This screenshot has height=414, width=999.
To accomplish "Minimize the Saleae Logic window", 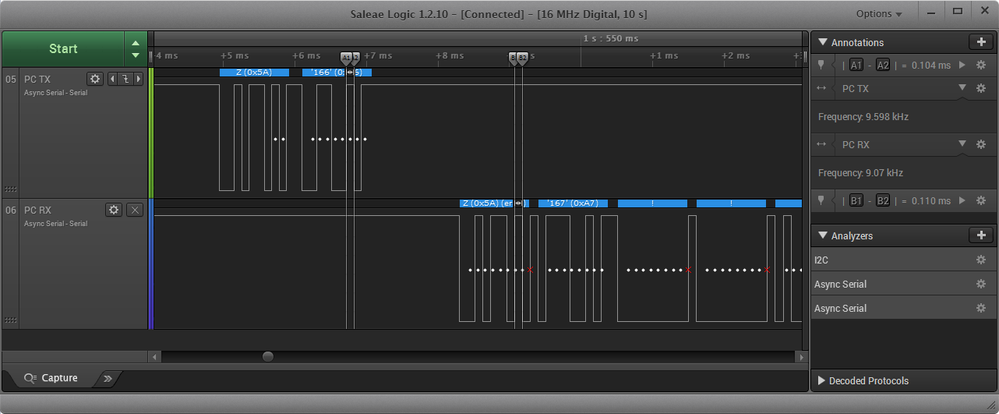I will 931,11.
